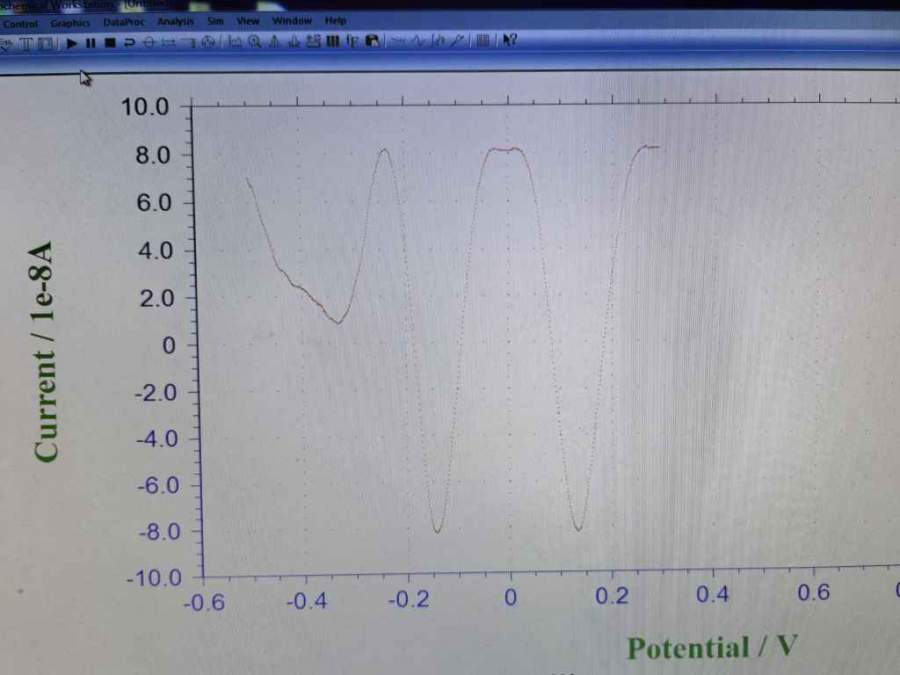Start the experiment with the Run icon
The image size is (900, 675).
click(x=71, y=43)
